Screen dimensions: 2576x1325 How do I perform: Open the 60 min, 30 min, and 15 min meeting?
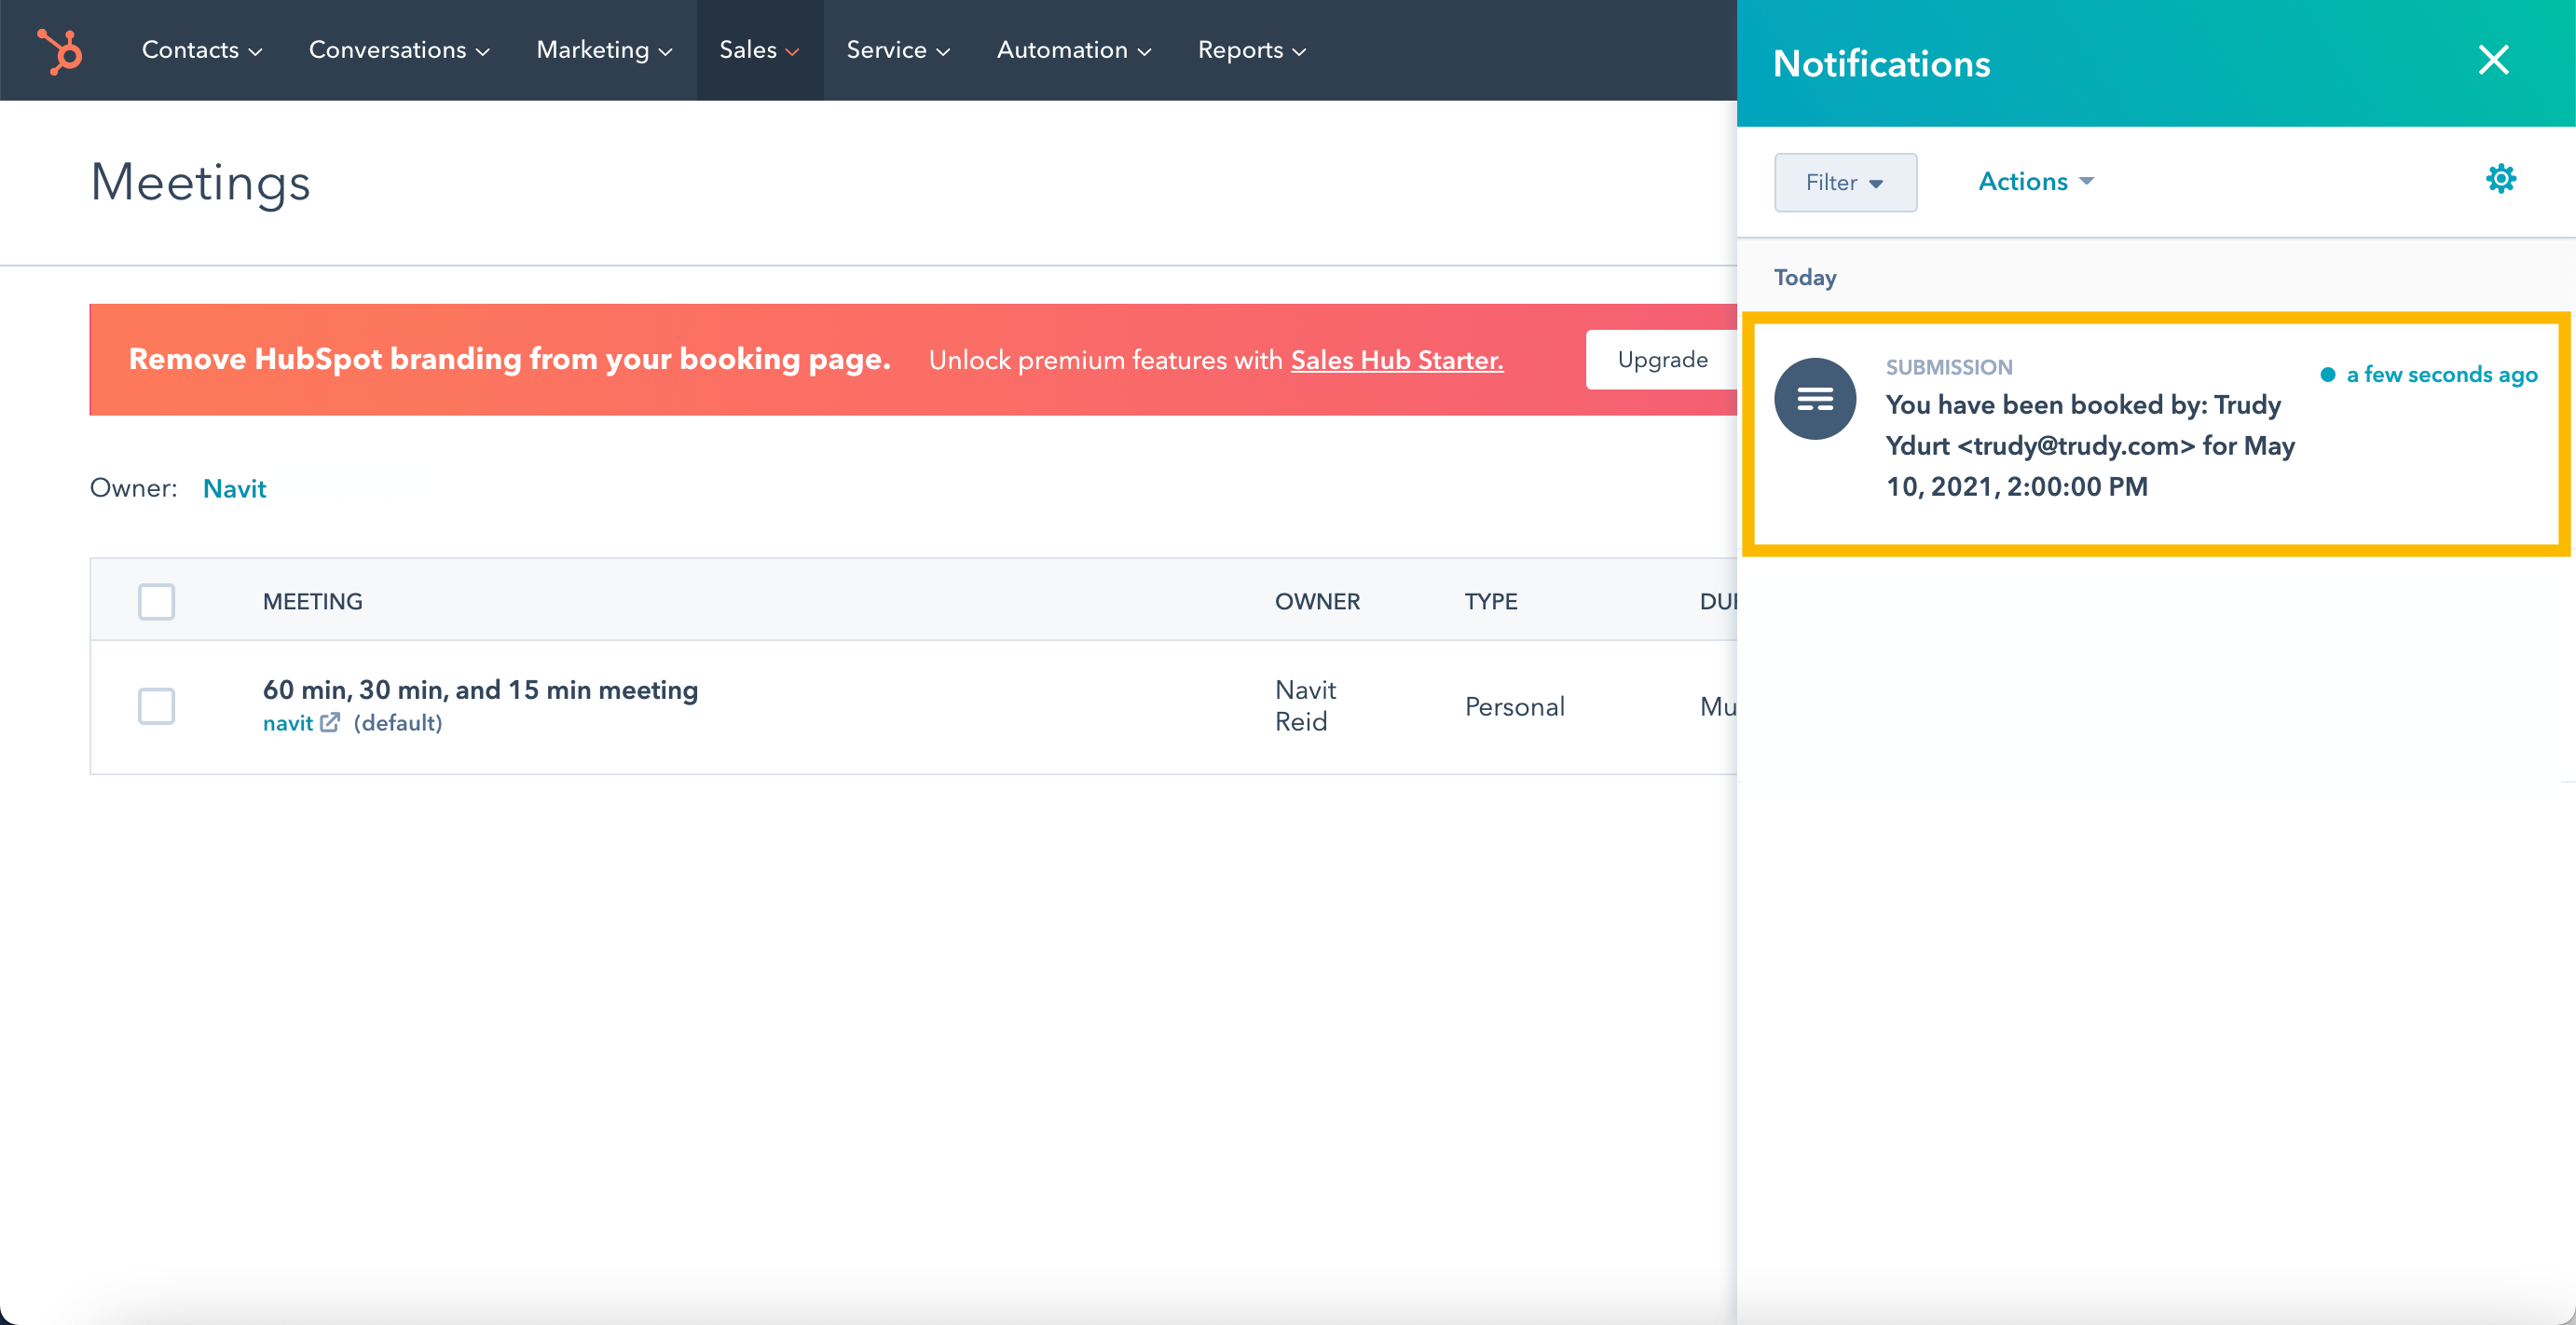tap(480, 690)
